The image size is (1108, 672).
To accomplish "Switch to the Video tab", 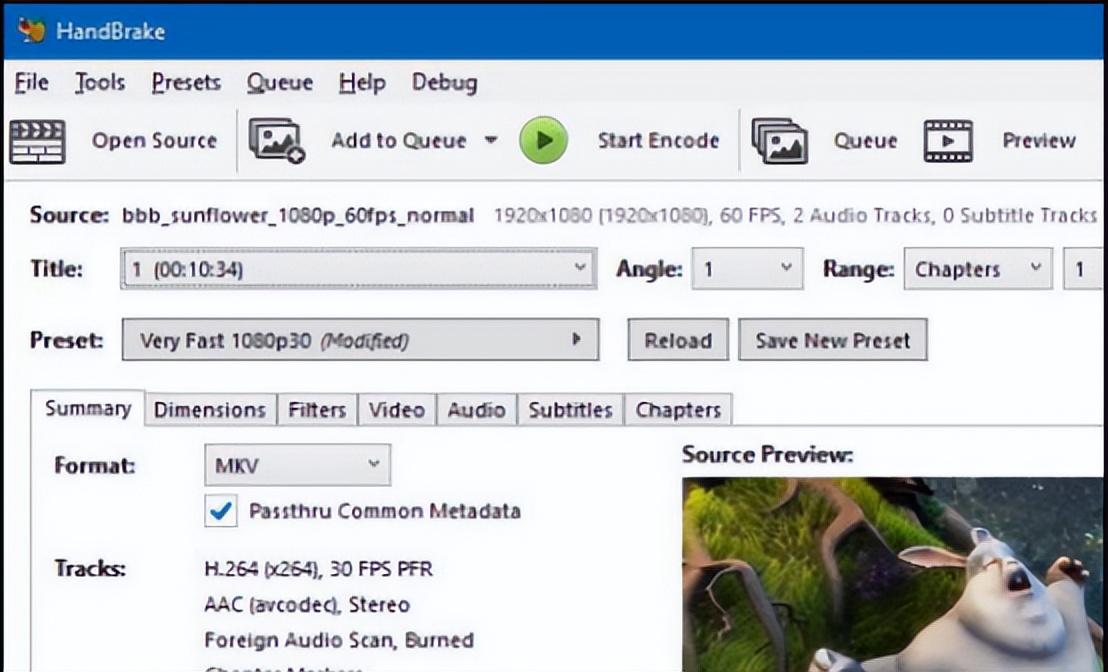I will 396,410.
